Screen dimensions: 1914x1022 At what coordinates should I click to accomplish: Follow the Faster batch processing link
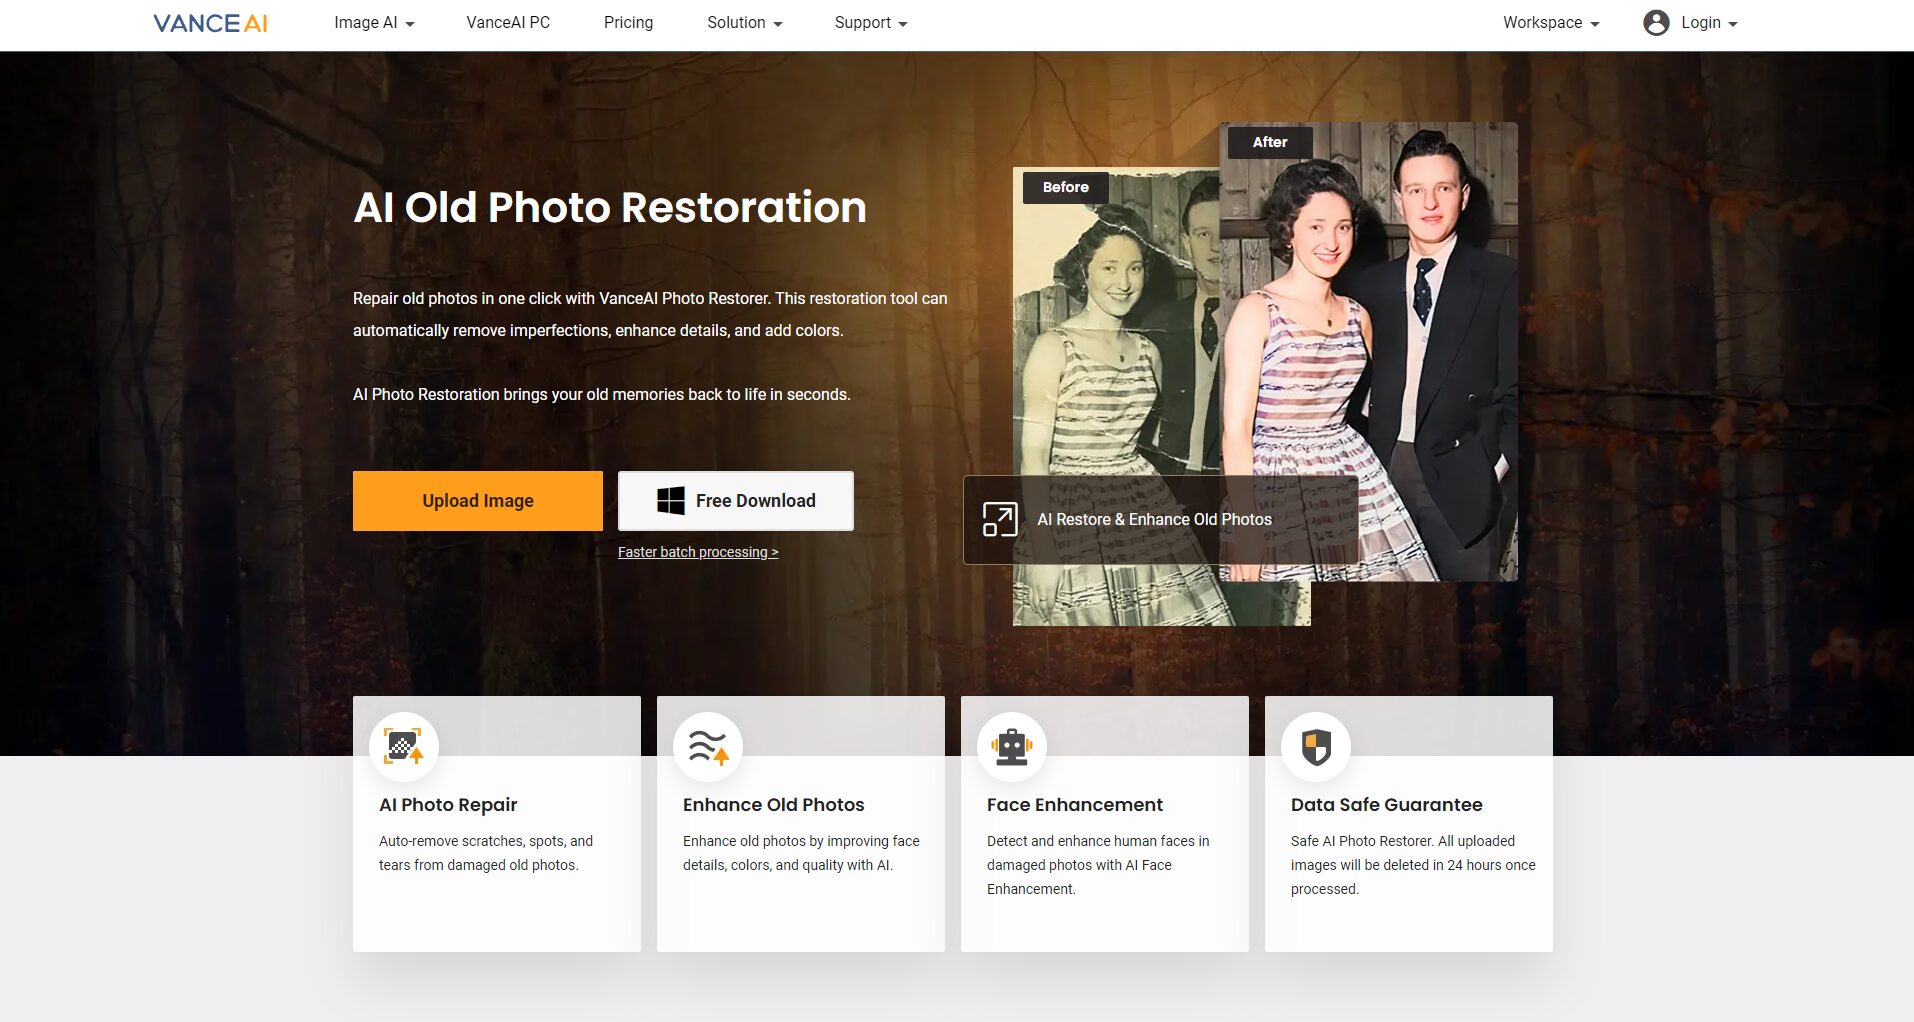697,552
